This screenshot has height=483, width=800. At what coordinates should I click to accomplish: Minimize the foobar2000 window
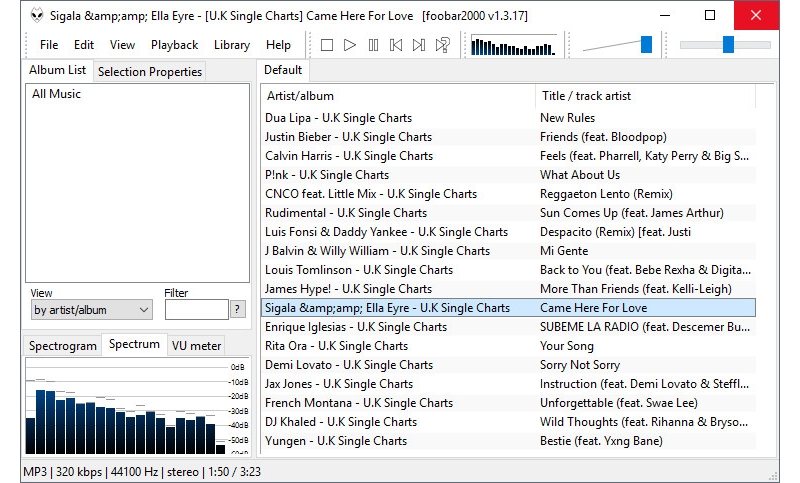click(665, 15)
